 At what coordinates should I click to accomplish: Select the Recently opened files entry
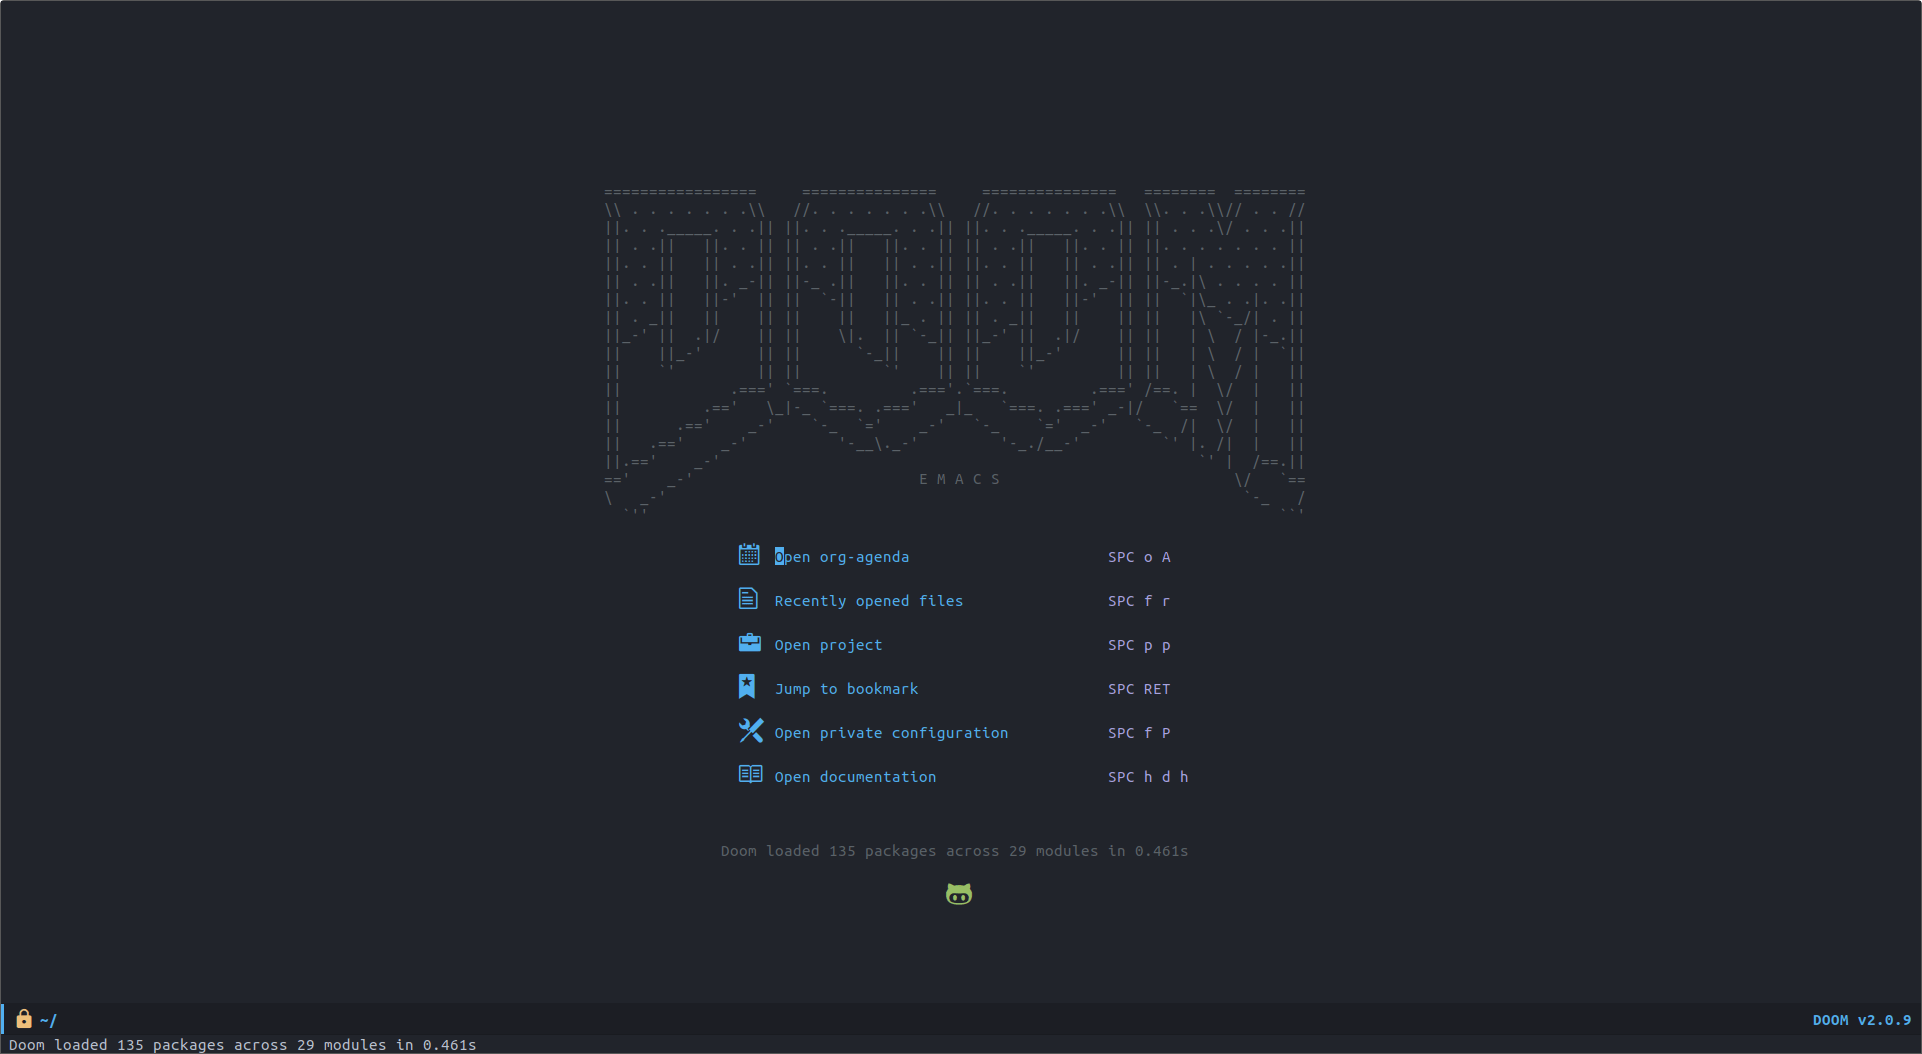pyautogui.click(x=868, y=600)
